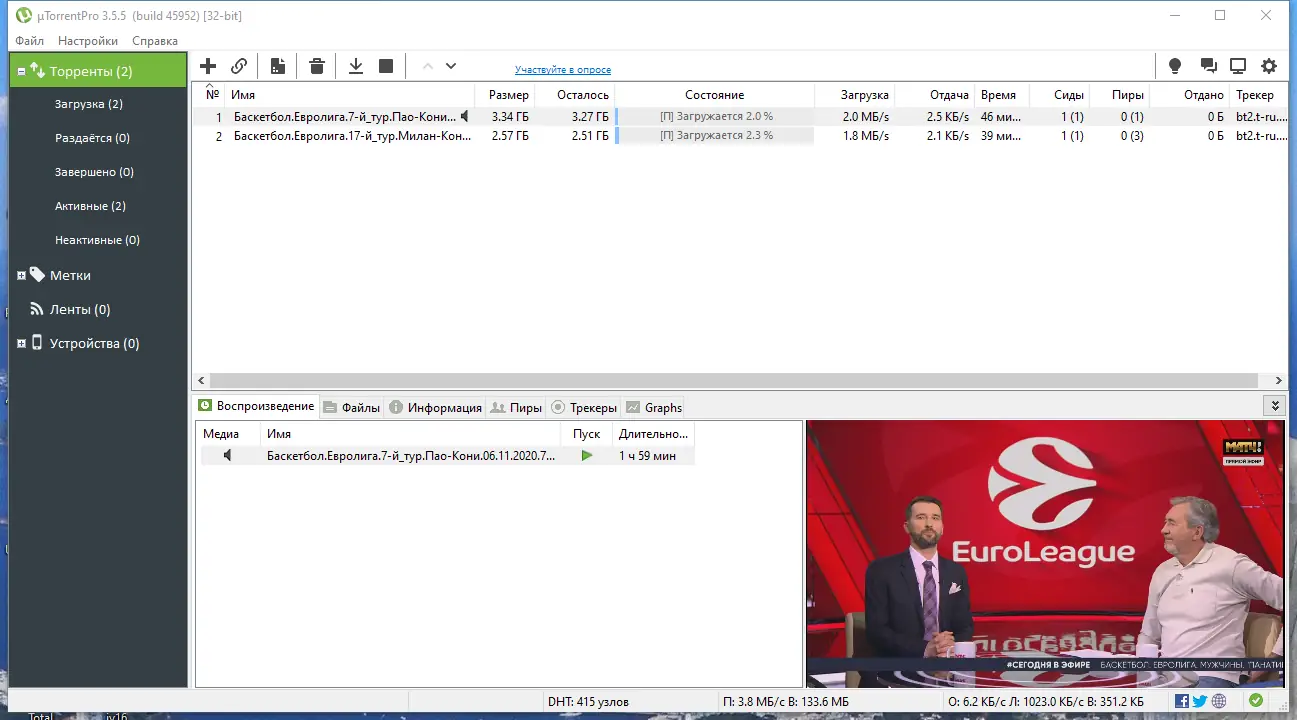Stop the selected torrent
The height and width of the screenshot is (720, 1297).
(x=386, y=65)
